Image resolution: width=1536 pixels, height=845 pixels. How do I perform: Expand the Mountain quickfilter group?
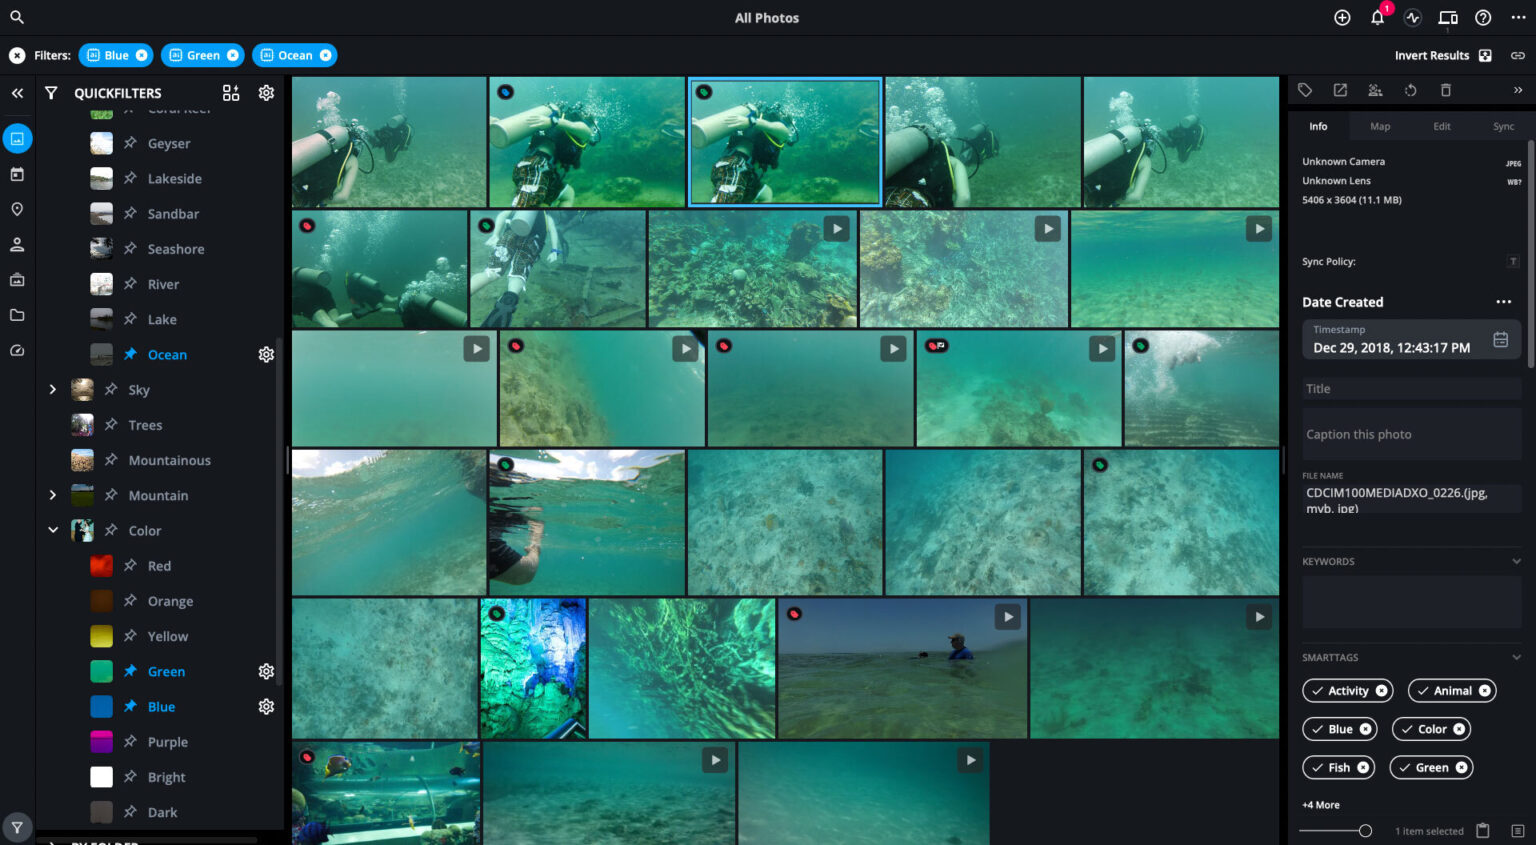pos(53,495)
